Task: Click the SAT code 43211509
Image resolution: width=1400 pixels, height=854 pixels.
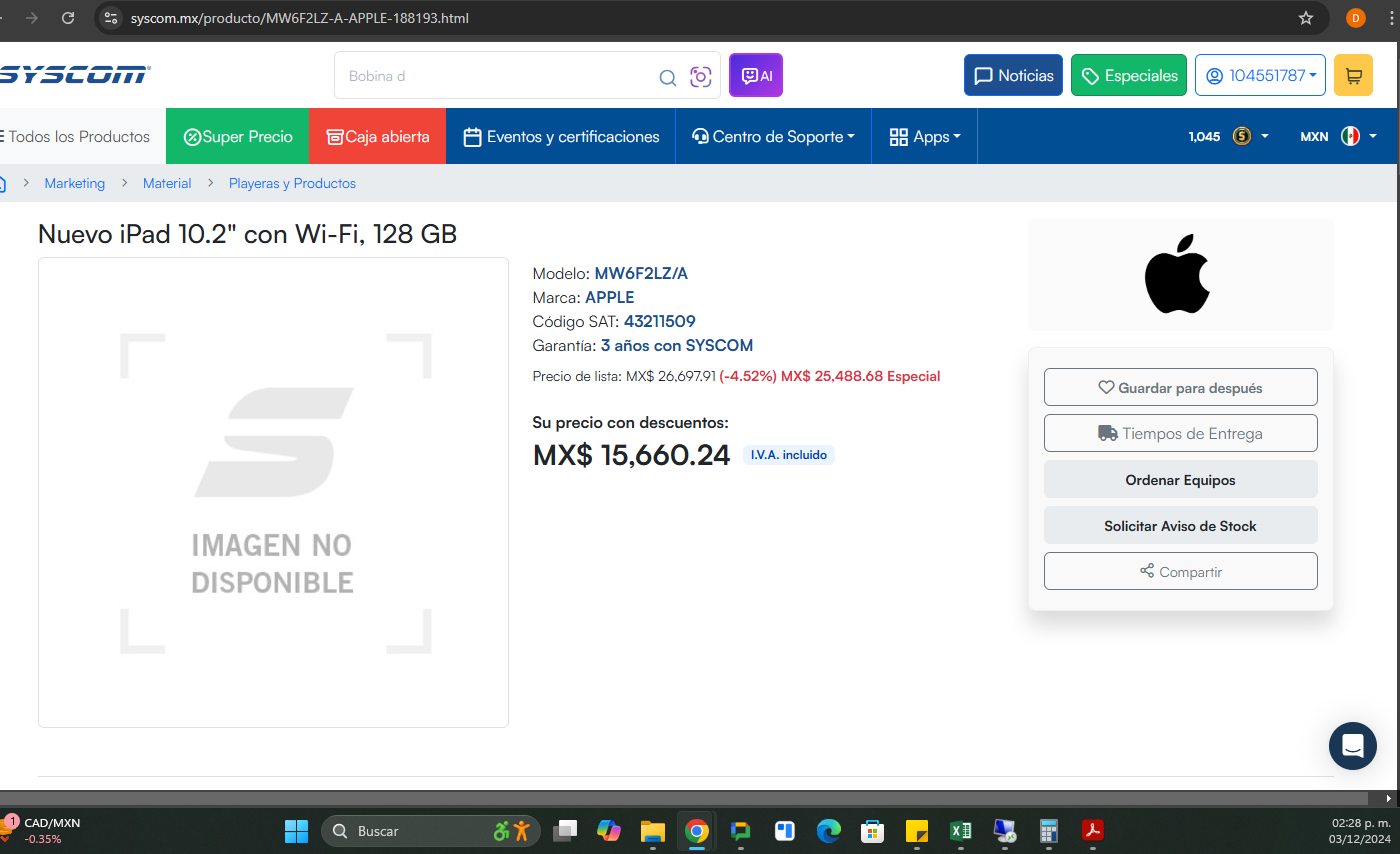Action: click(x=660, y=321)
